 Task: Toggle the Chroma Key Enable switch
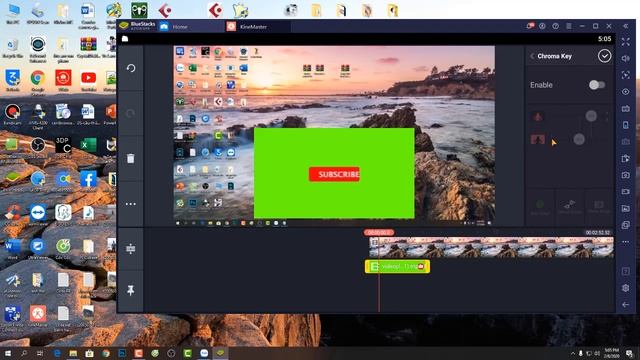click(x=596, y=85)
